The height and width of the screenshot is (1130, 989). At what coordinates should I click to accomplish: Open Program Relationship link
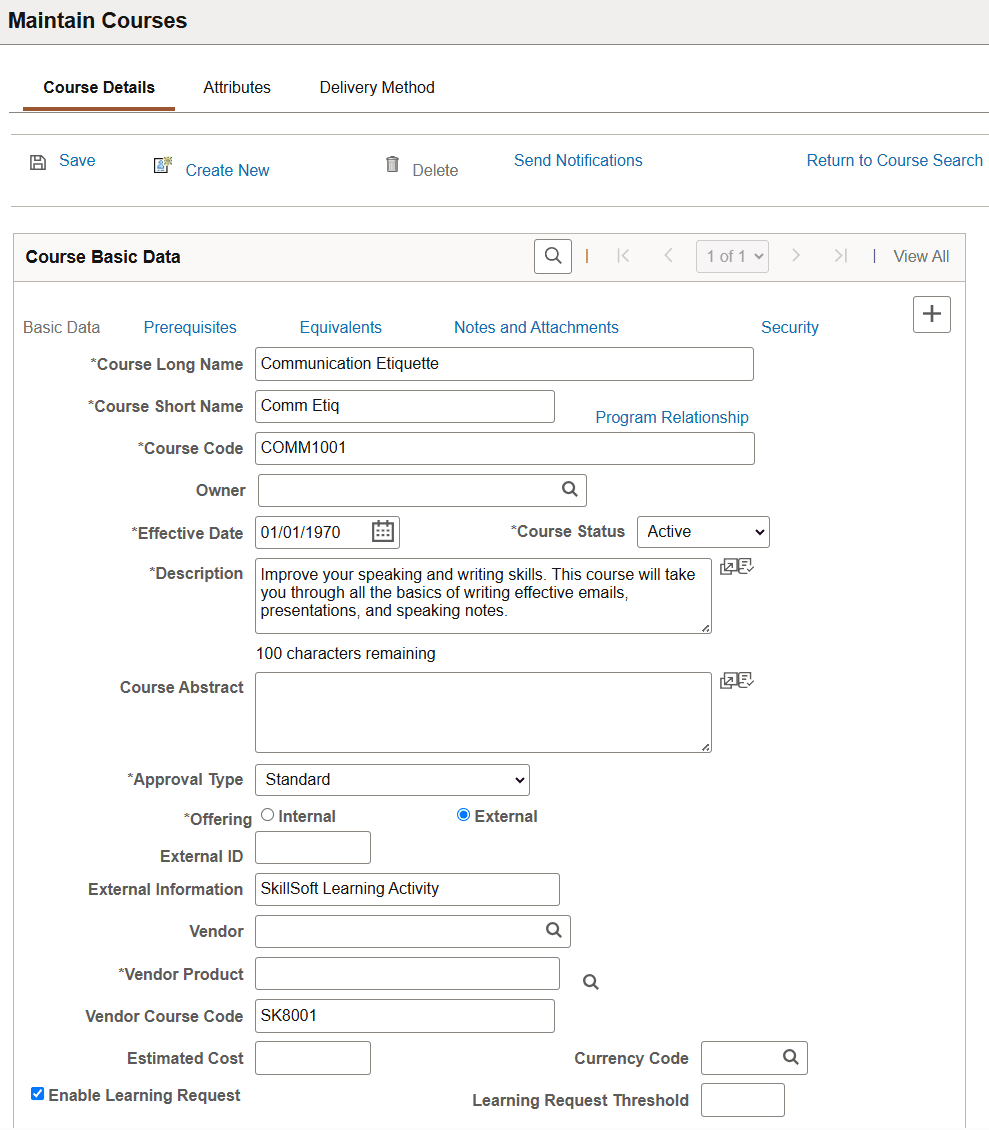coord(672,417)
